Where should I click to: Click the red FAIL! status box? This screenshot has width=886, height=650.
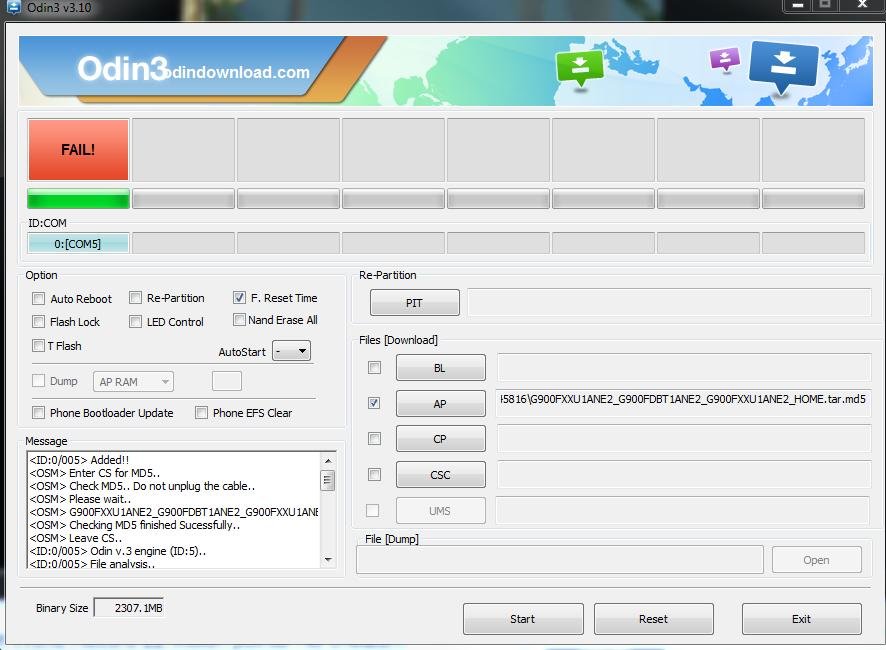[x=78, y=150]
